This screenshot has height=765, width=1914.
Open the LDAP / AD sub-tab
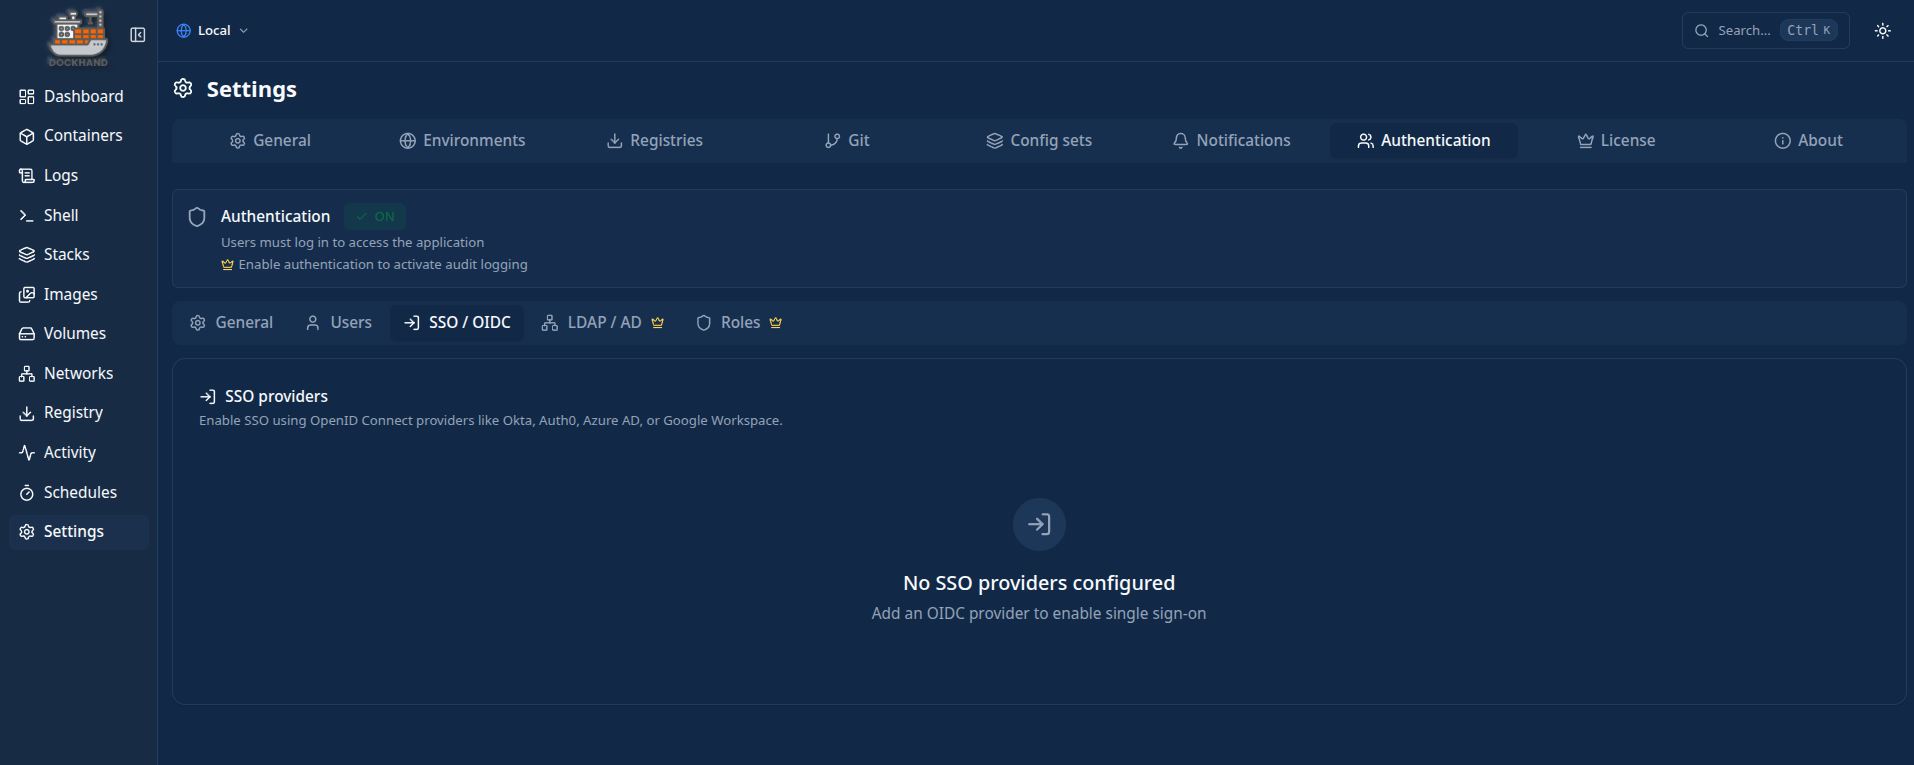pyautogui.click(x=603, y=323)
